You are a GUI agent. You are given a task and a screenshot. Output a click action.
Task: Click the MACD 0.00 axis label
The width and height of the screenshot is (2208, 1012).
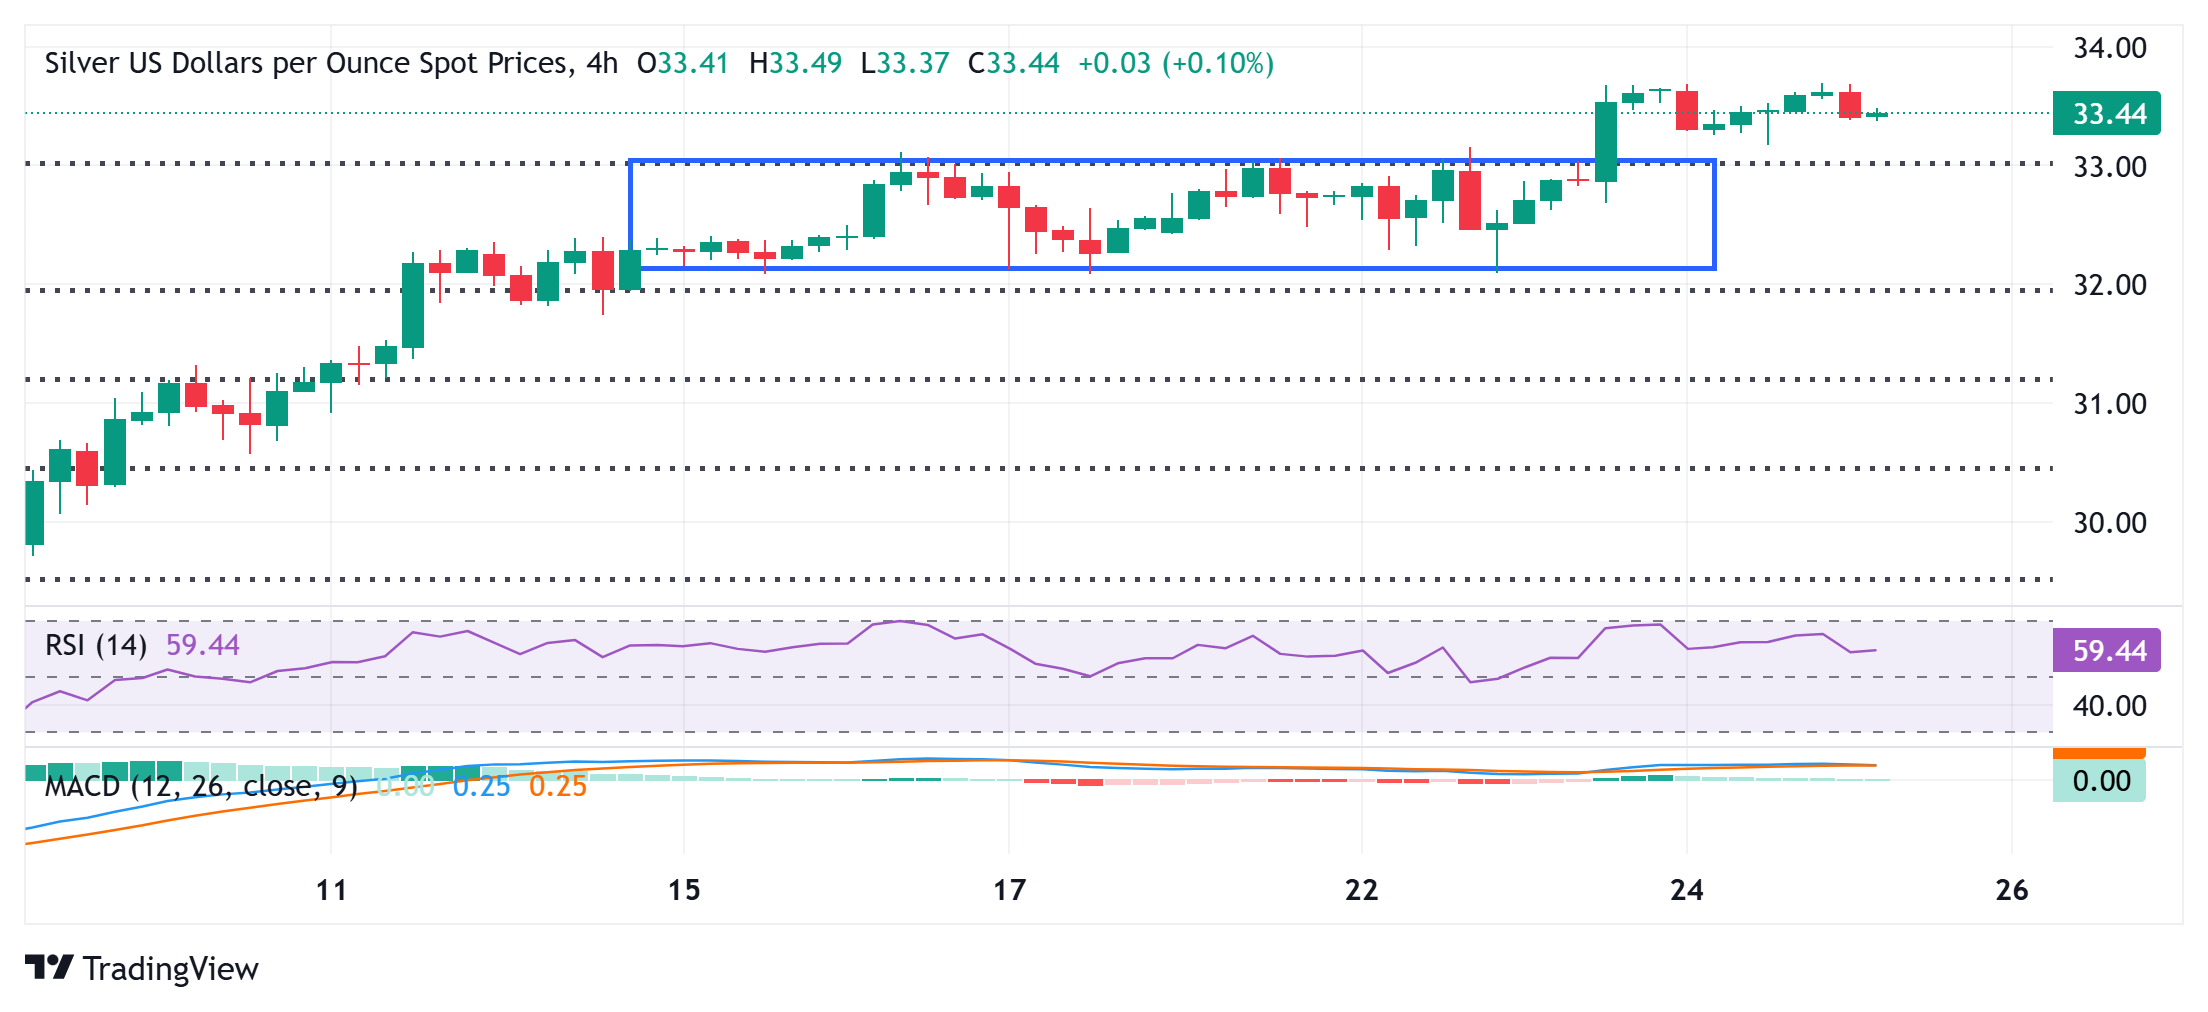(2100, 781)
